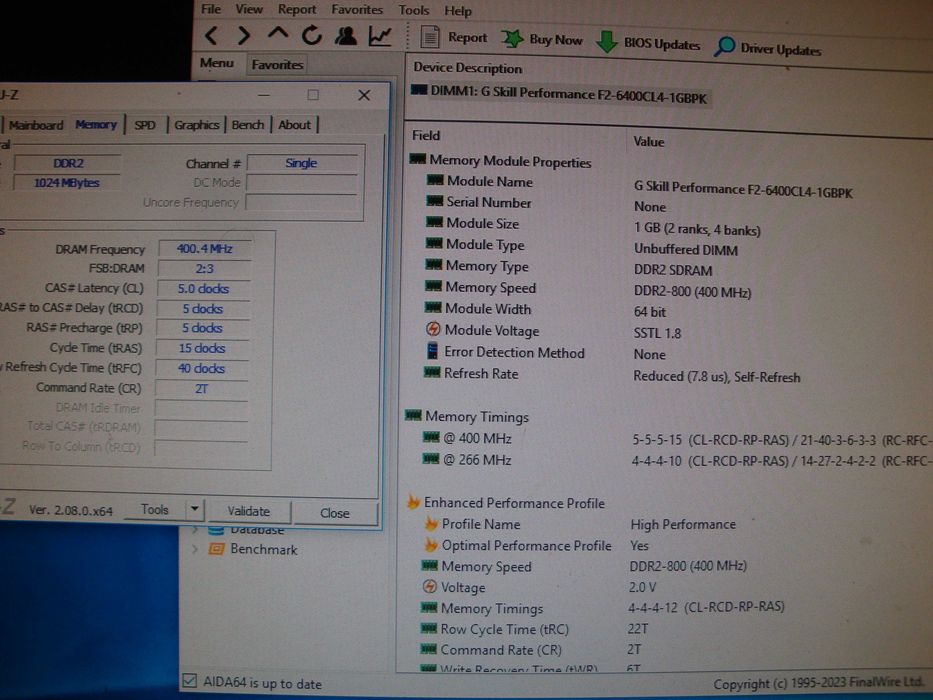
Task: Click the AIDA64 up arrow icon
Action: 277,34
